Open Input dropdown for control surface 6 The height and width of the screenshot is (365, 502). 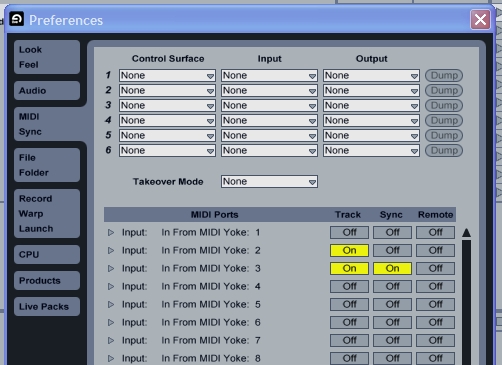(269, 151)
